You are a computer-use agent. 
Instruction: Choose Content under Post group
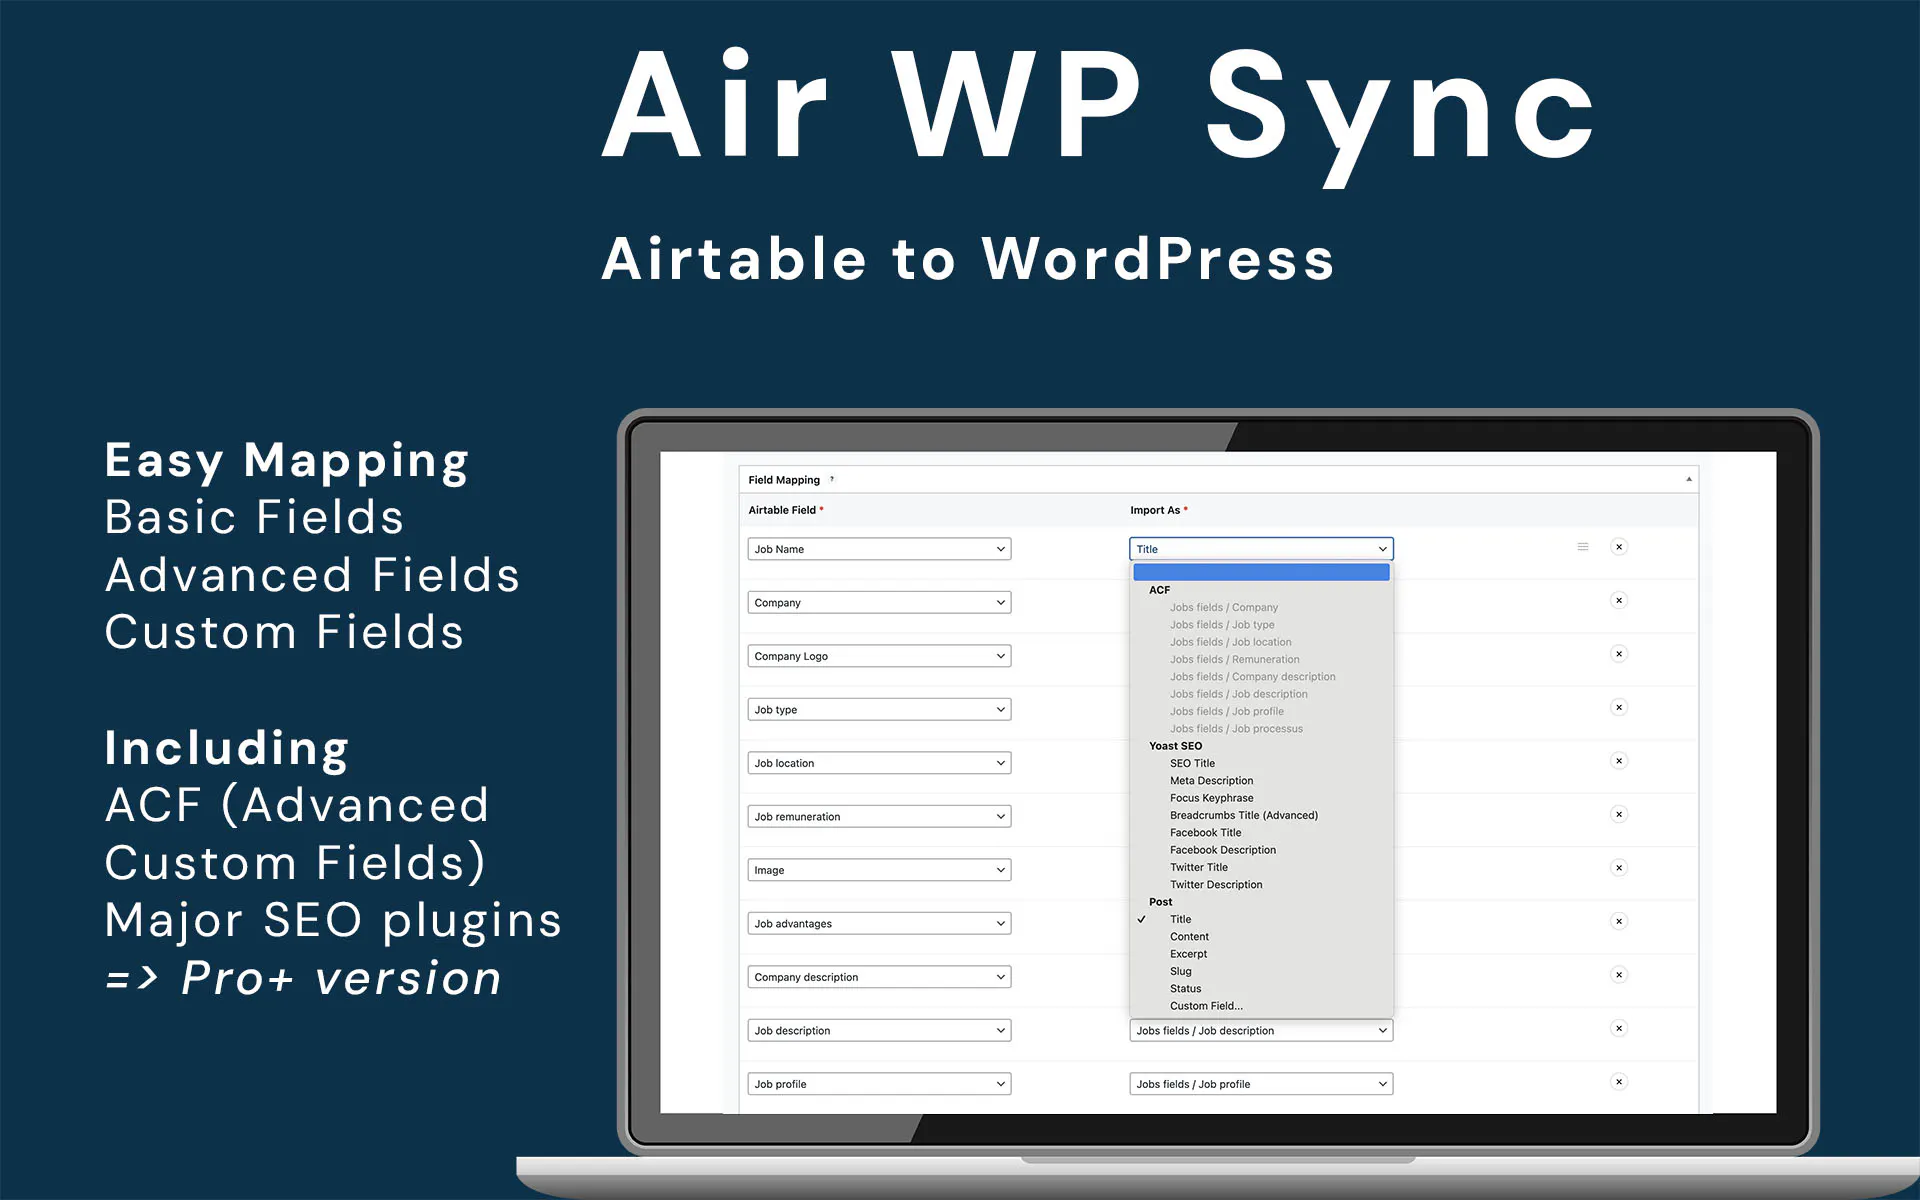(x=1189, y=937)
